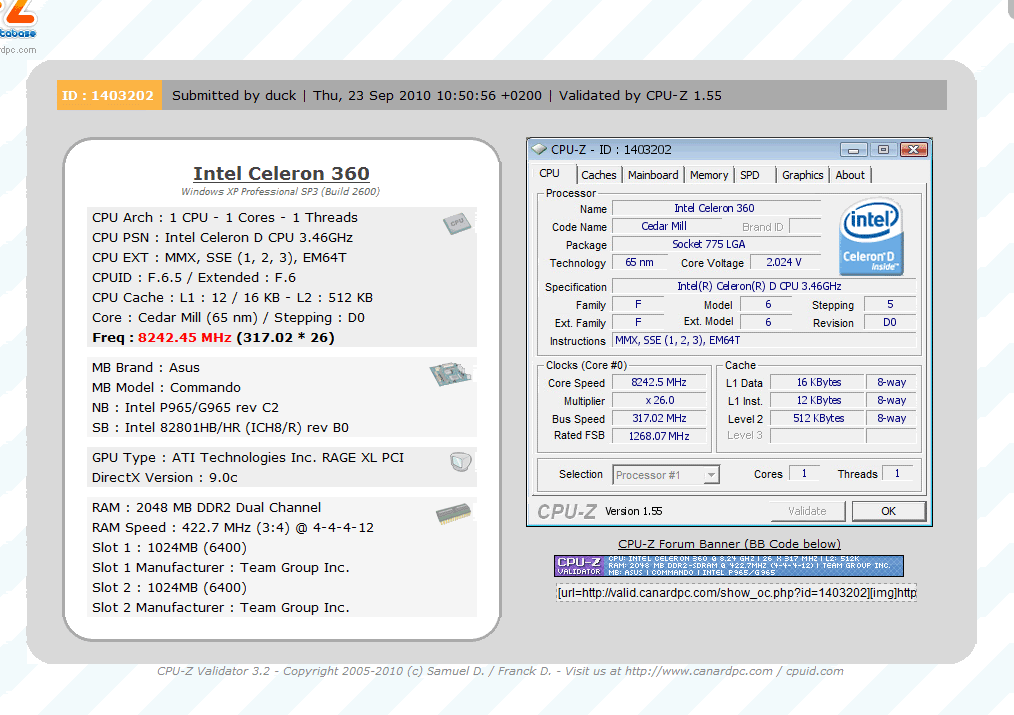Expand the Processor #1 selection dropdown
Viewport: 1014px width, 715px height.
click(x=711, y=475)
